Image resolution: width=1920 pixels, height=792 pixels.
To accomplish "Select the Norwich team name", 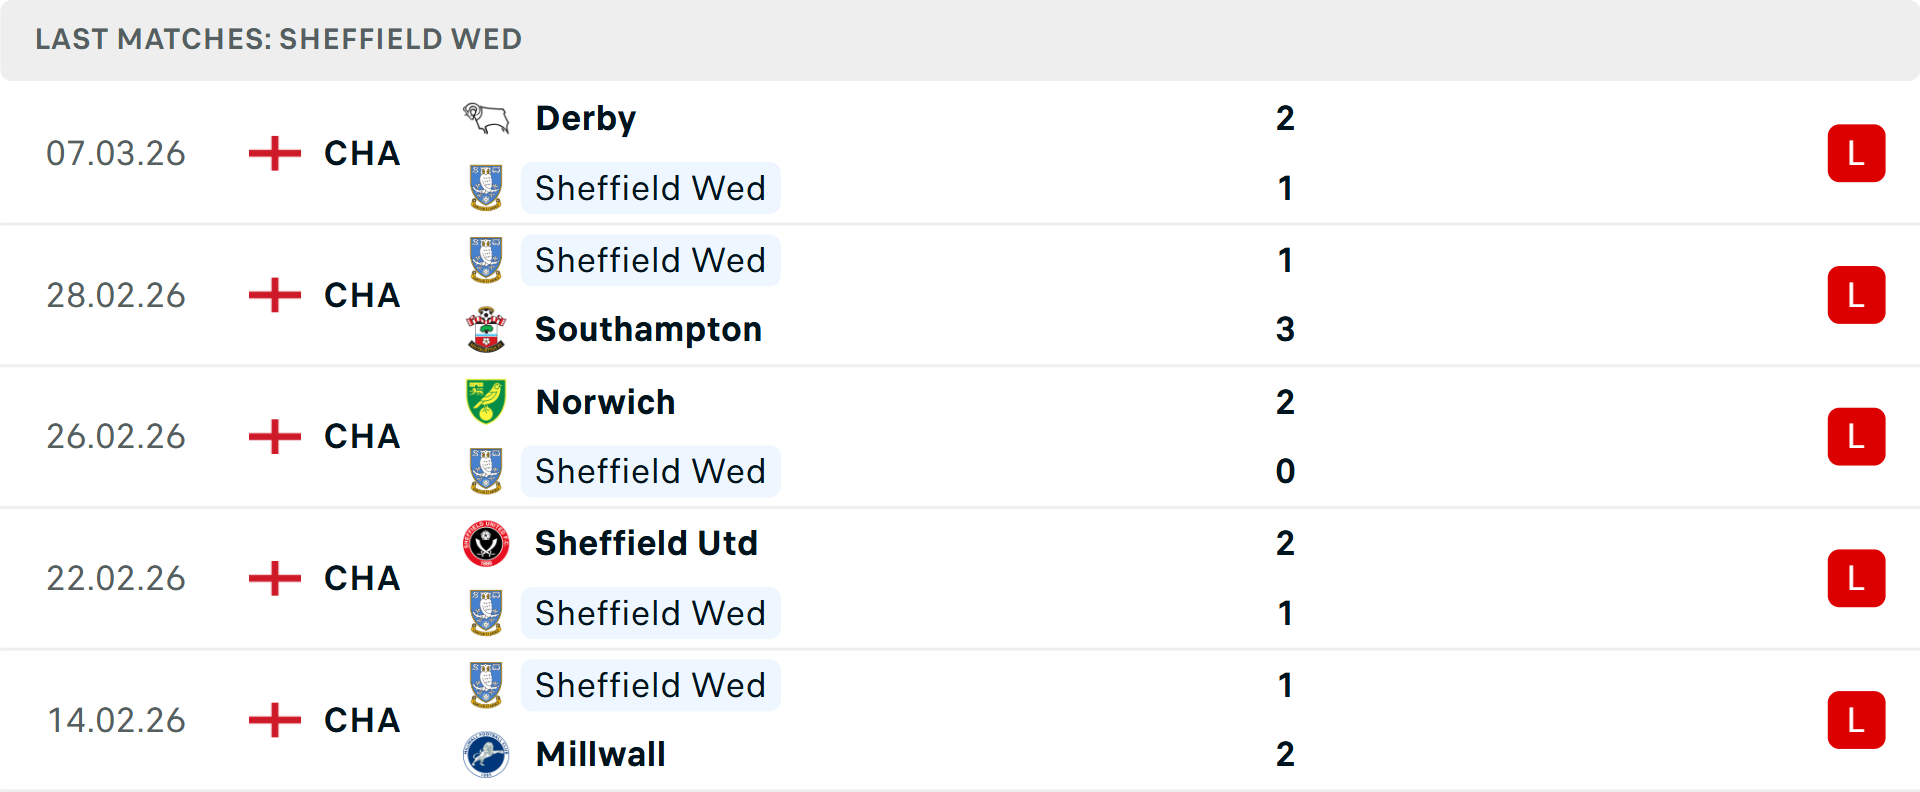I will [605, 401].
